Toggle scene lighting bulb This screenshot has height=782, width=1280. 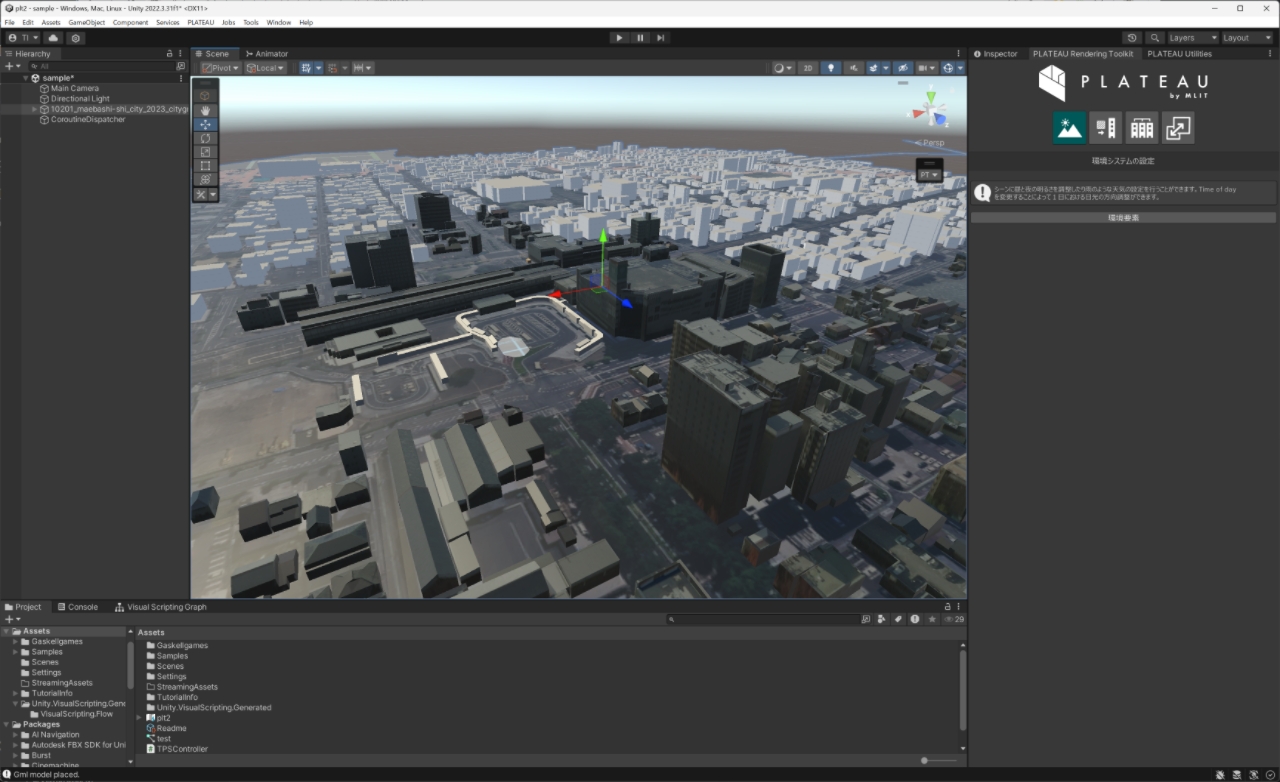pos(830,68)
